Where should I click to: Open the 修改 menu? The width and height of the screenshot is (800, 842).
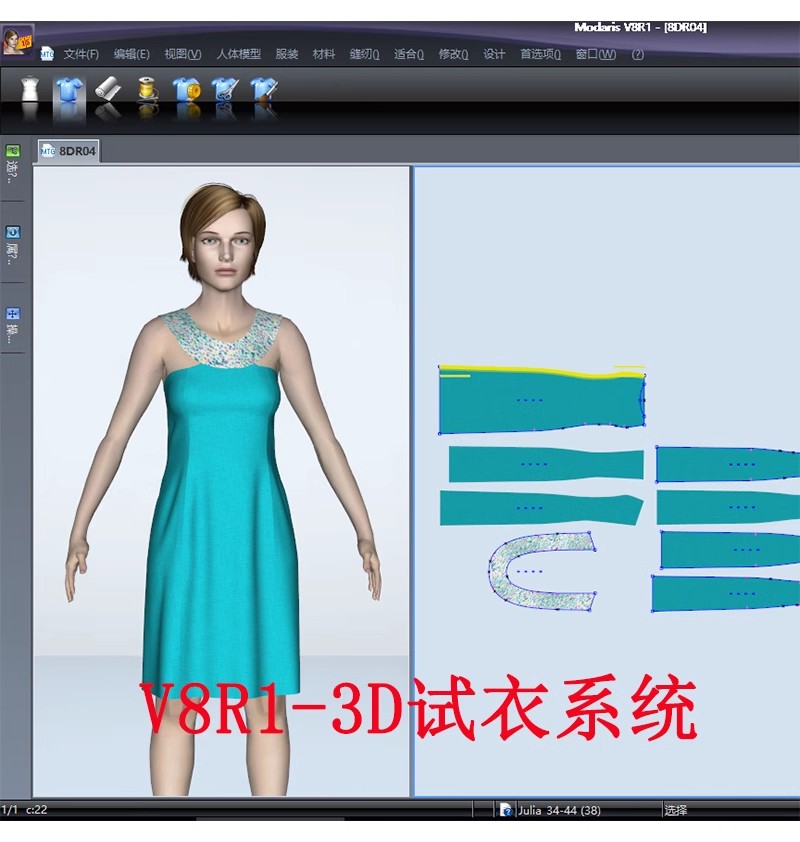(453, 54)
